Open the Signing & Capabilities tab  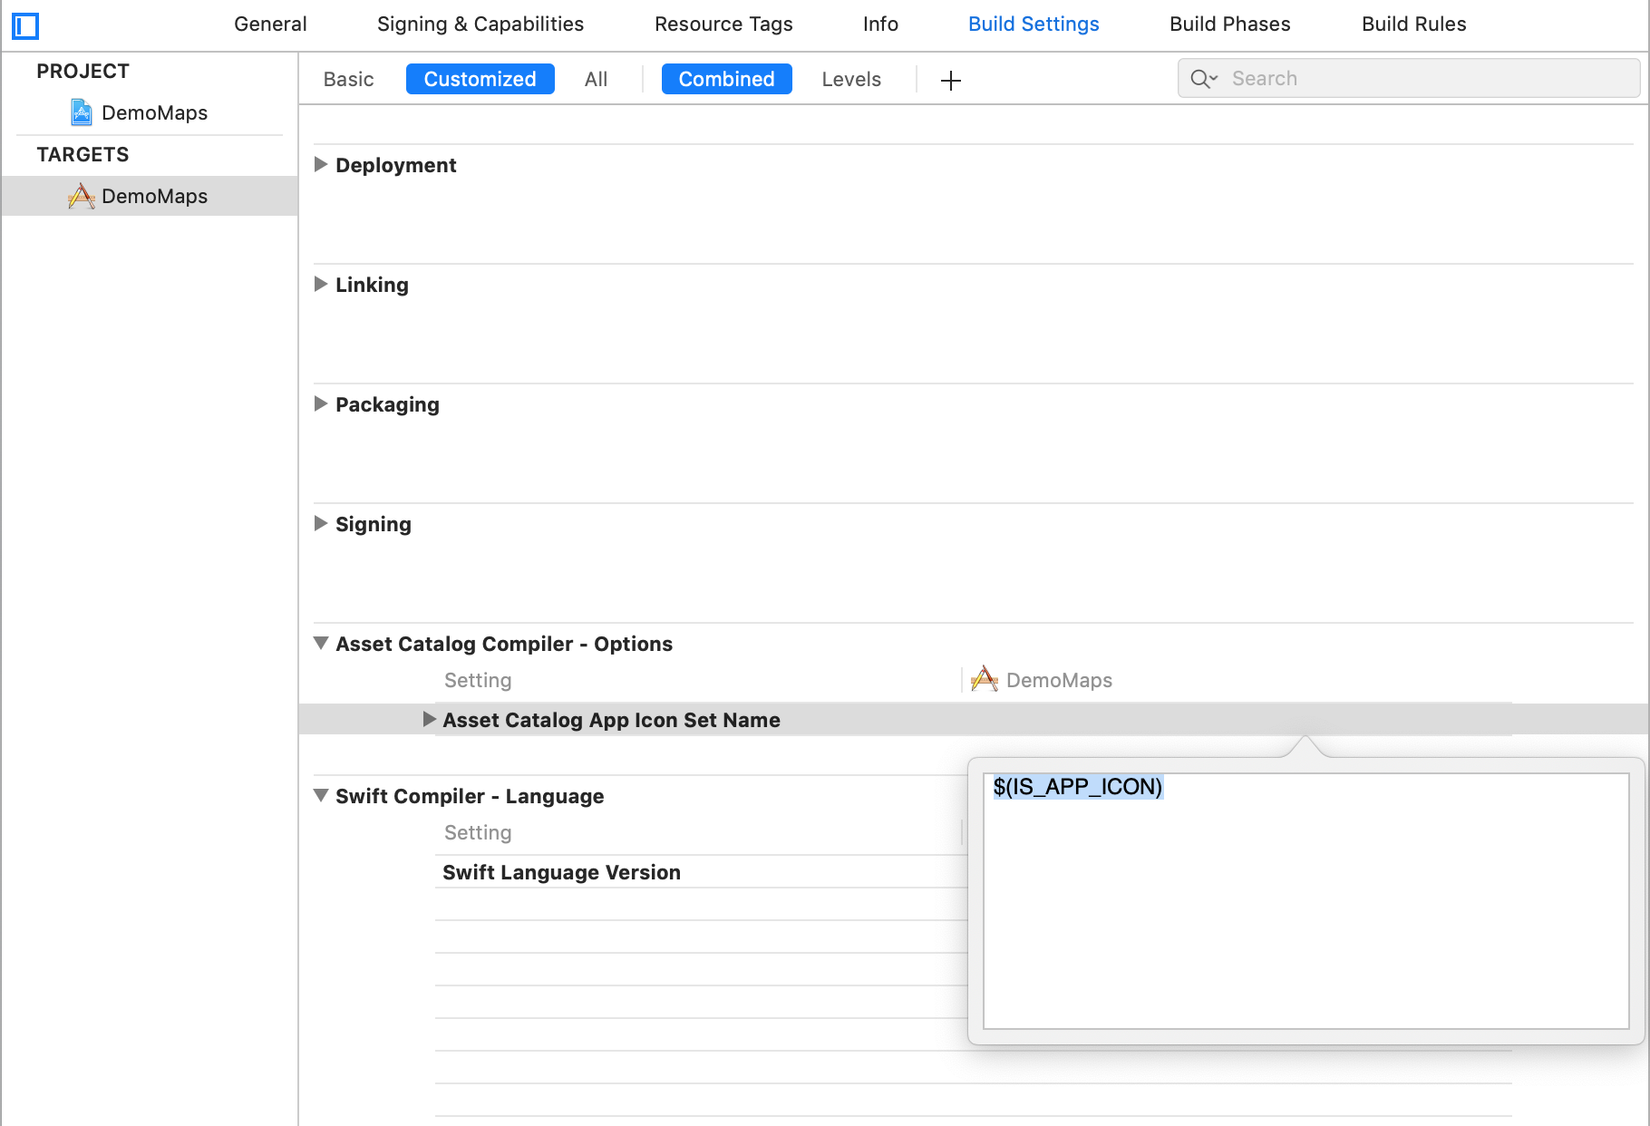tap(480, 24)
